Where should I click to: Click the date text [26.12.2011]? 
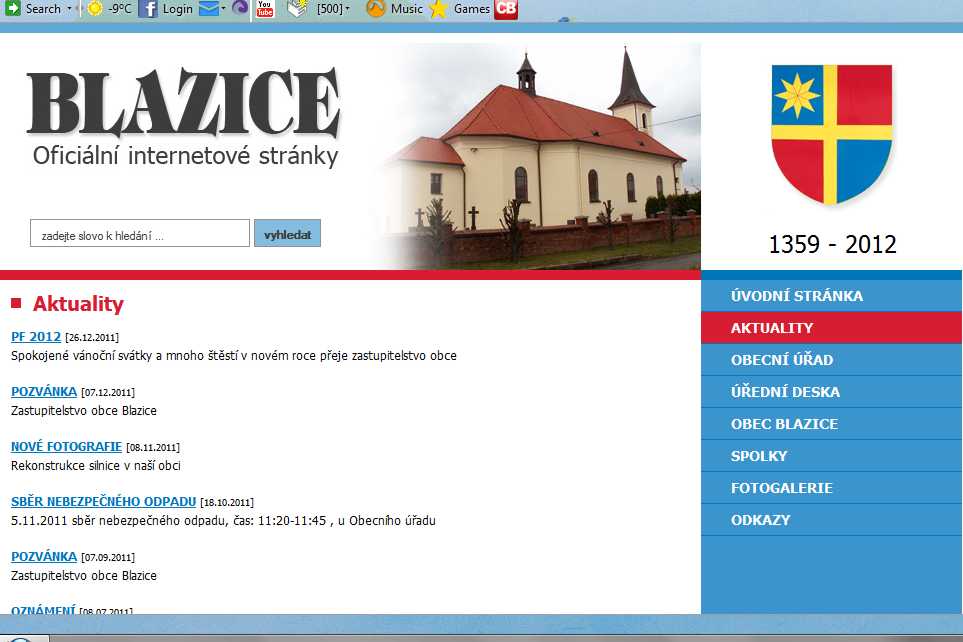[x=92, y=337]
